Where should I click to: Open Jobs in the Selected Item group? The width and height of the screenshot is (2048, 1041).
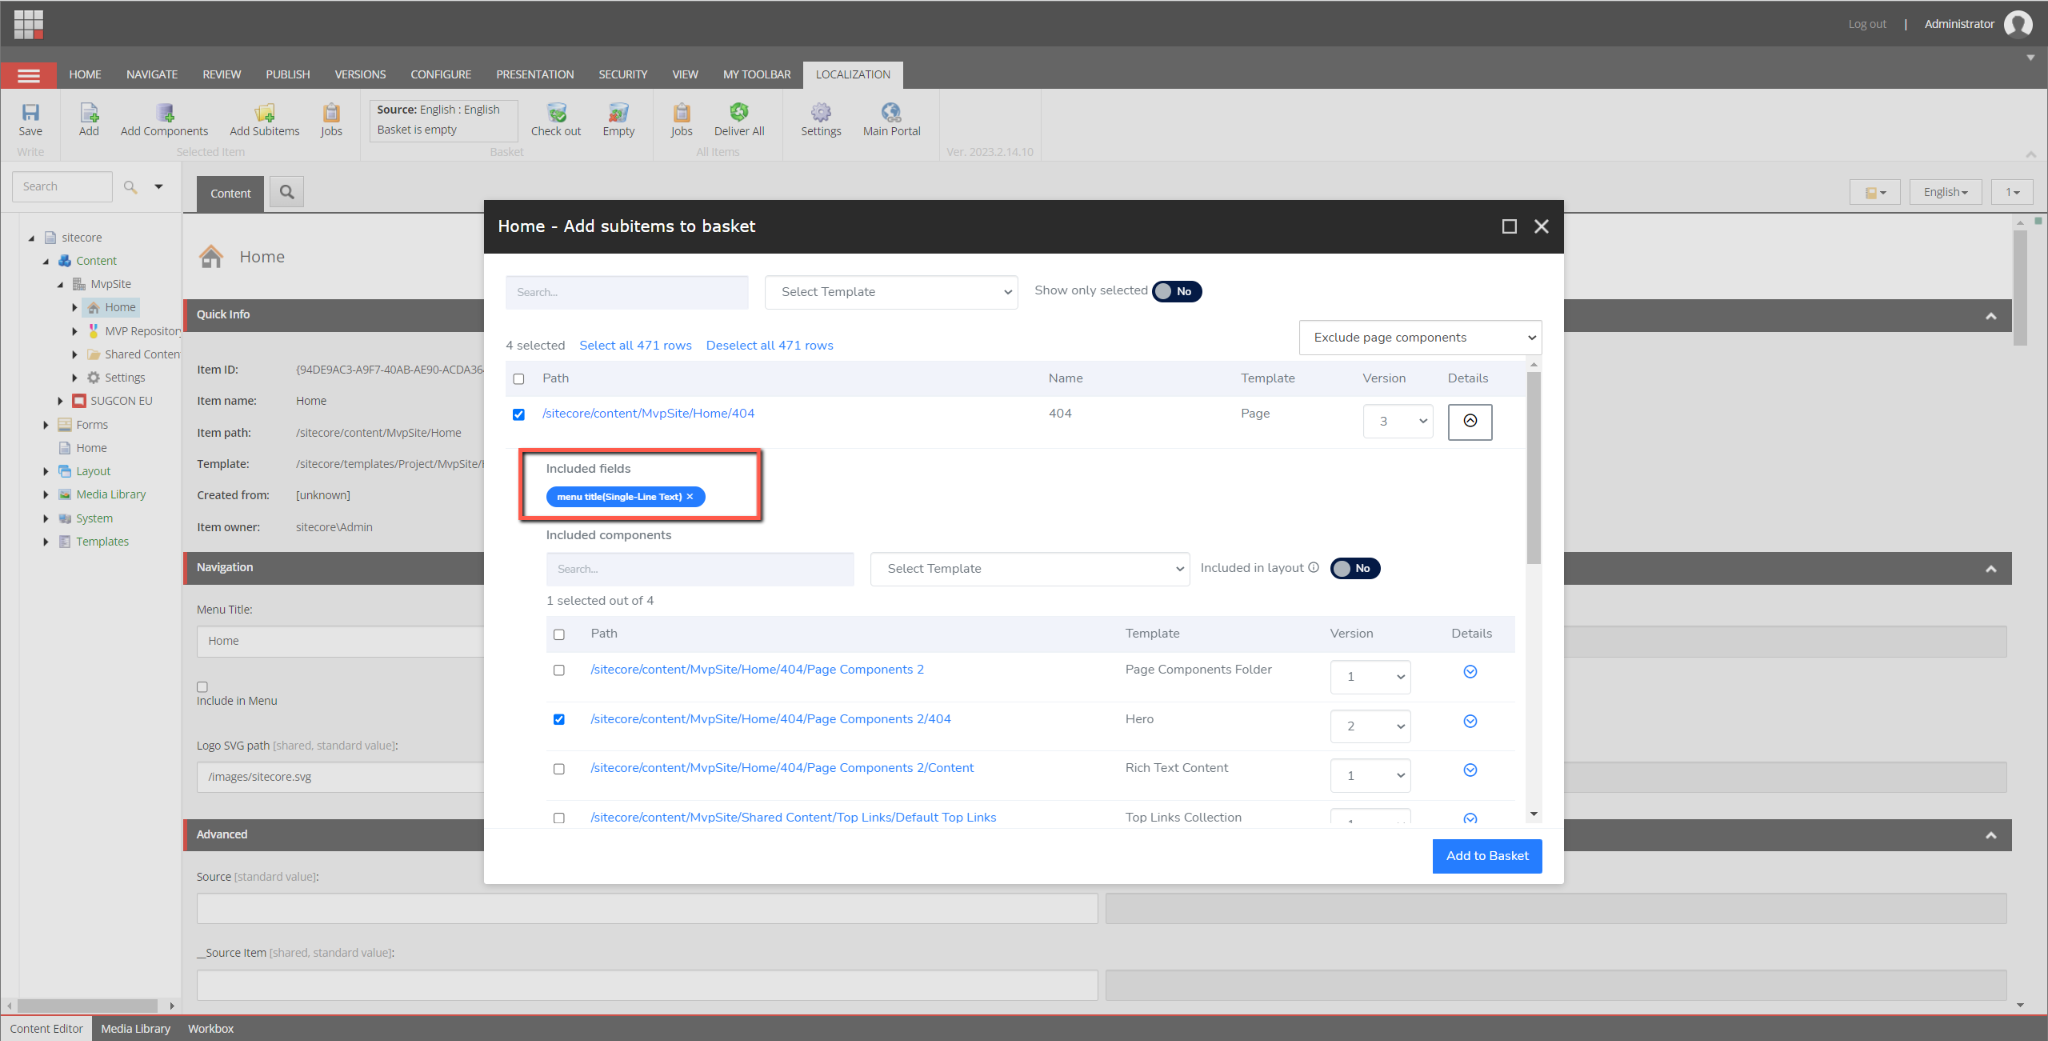(x=331, y=119)
